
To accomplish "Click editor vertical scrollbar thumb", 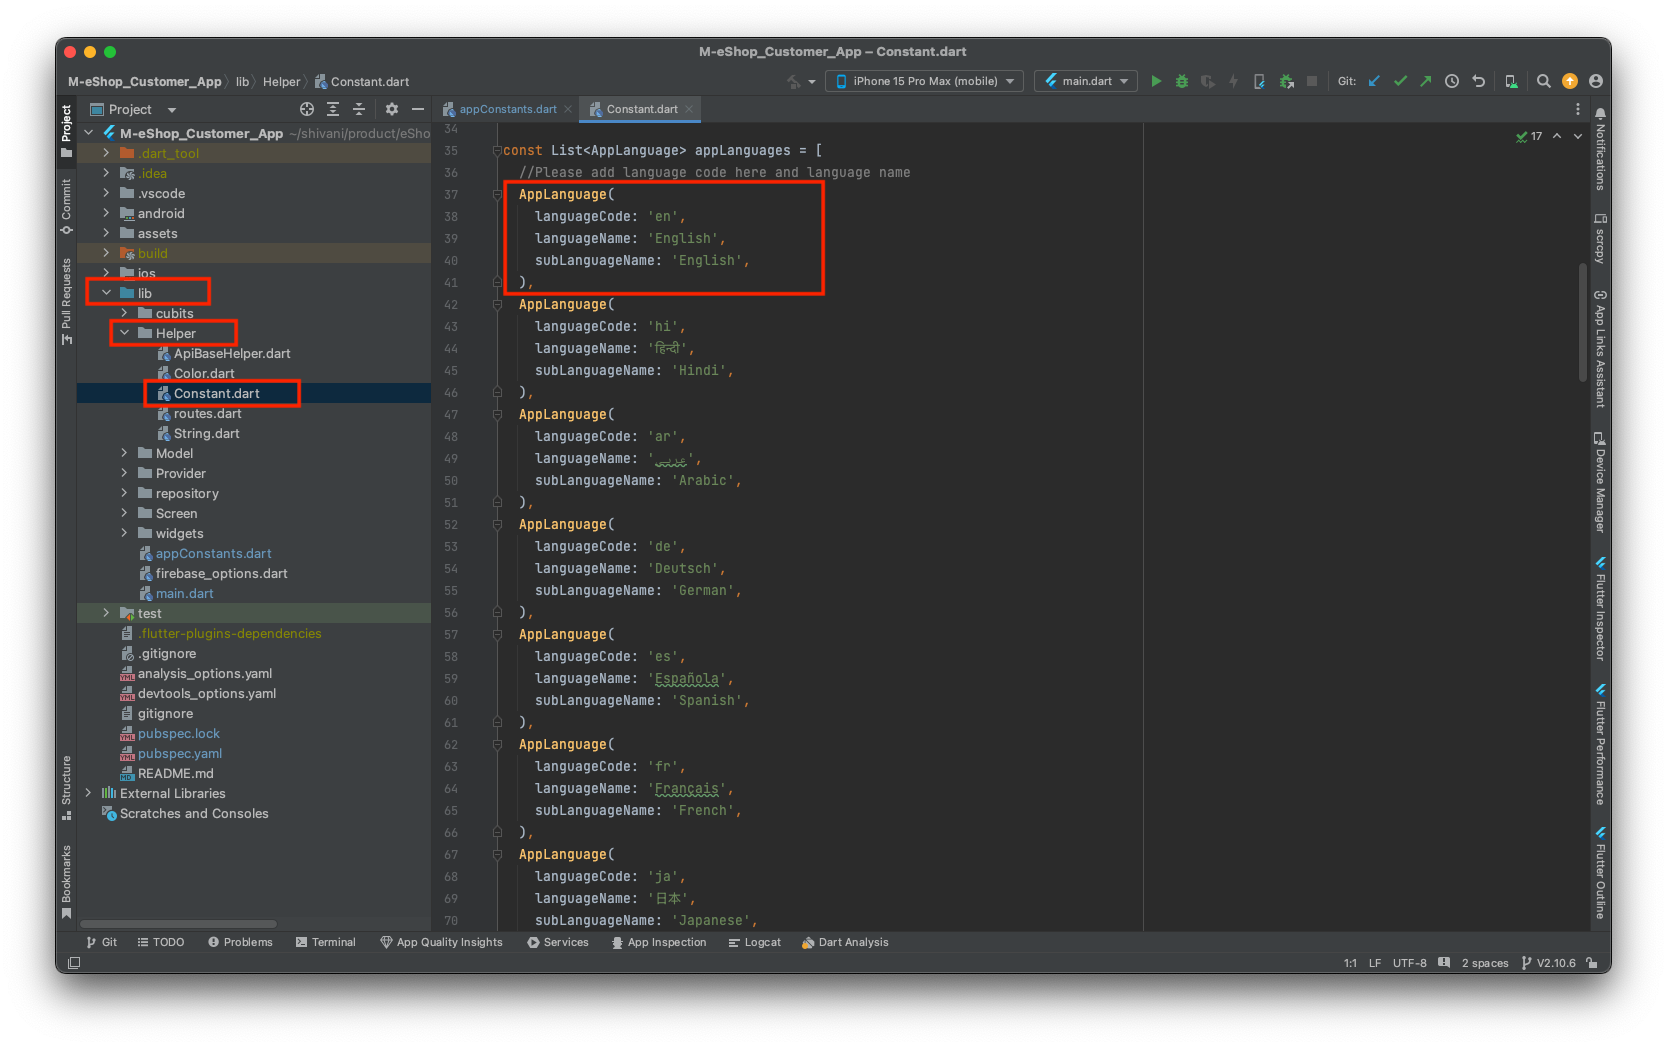I will 1582,321.
